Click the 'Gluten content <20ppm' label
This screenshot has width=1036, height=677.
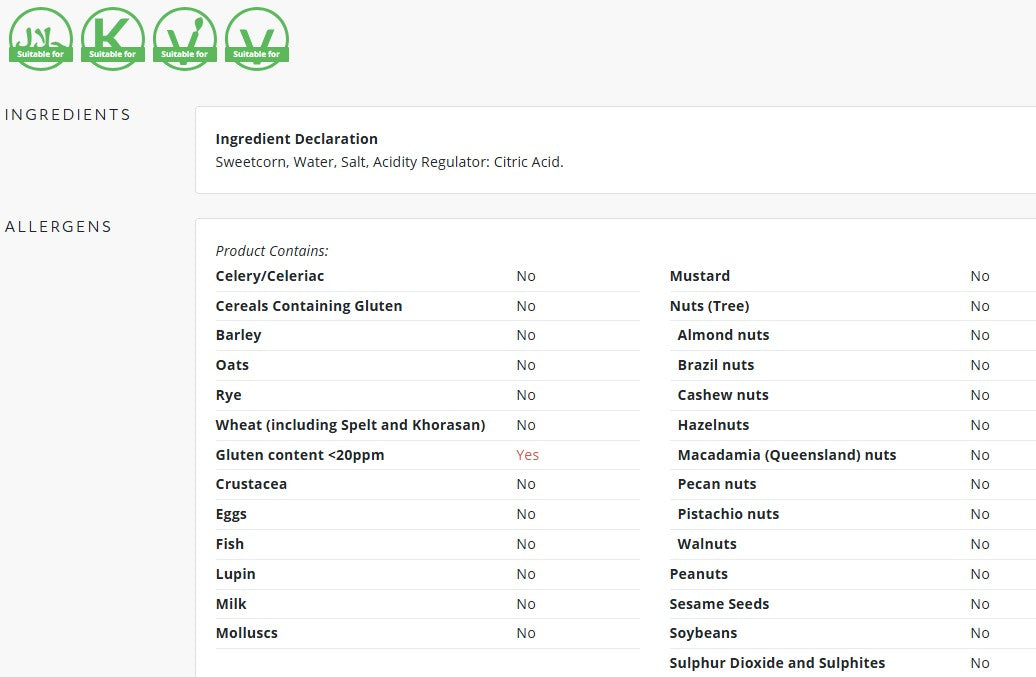(x=299, y=455)
